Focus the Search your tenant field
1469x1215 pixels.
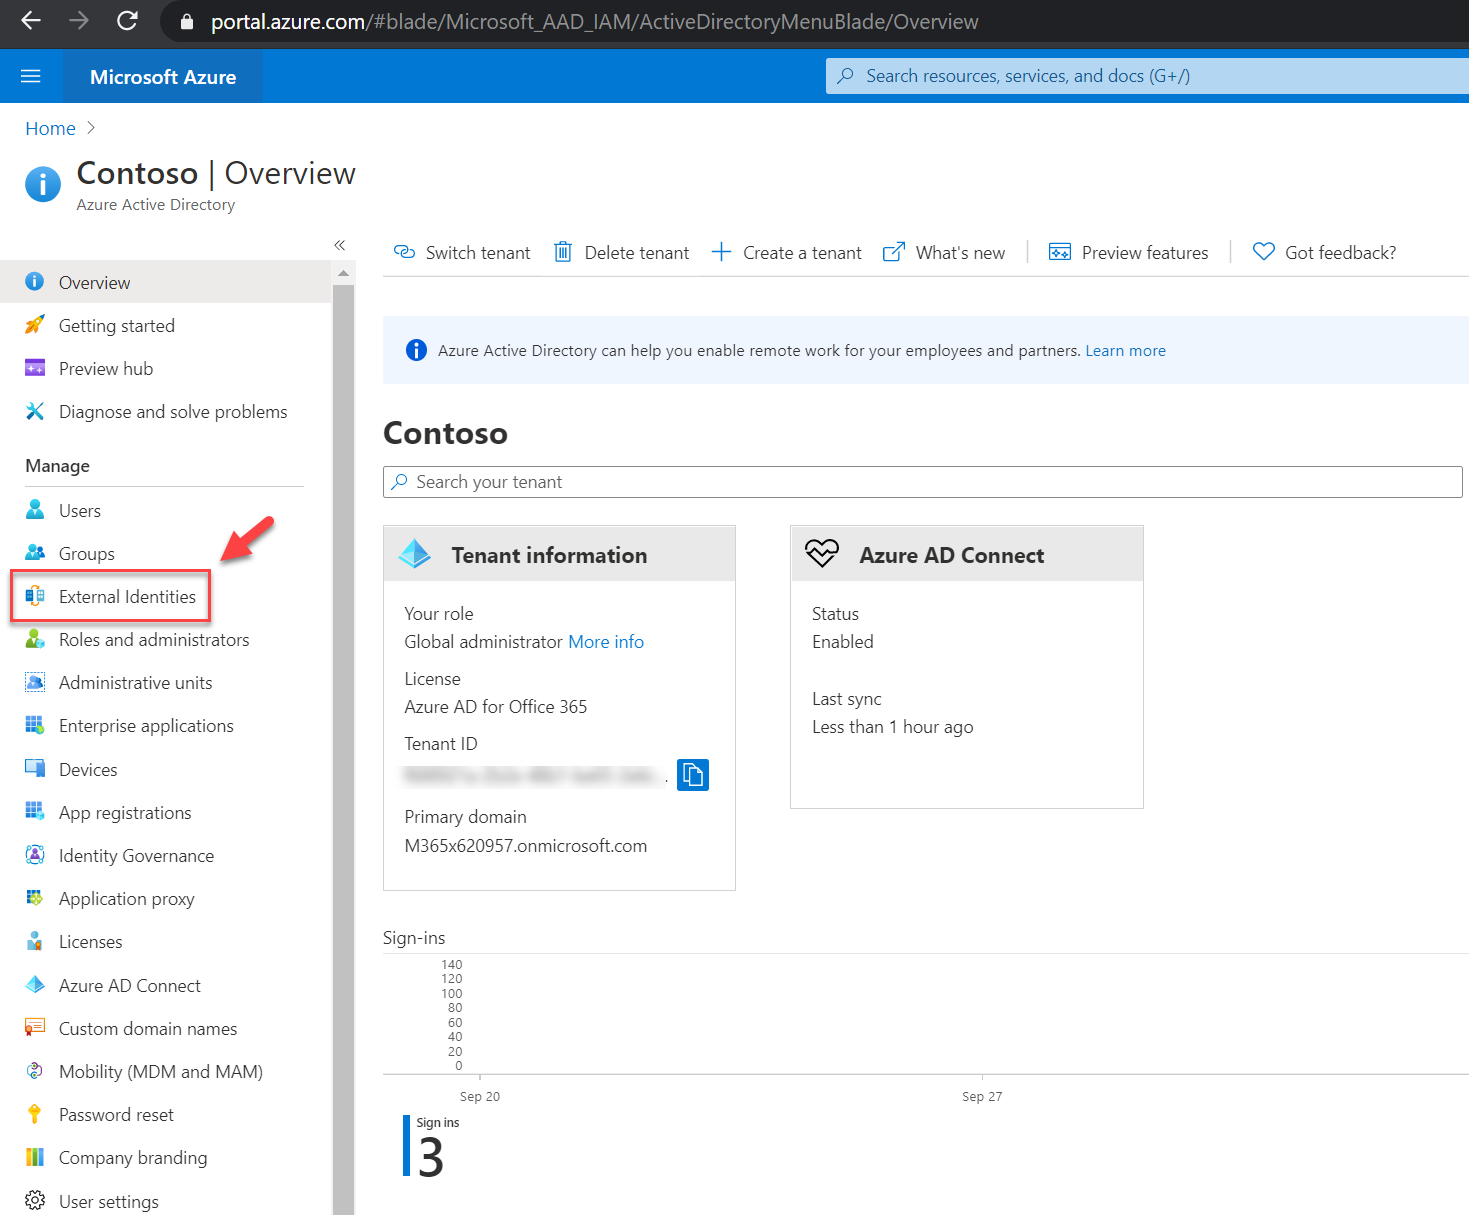point(922,482)
